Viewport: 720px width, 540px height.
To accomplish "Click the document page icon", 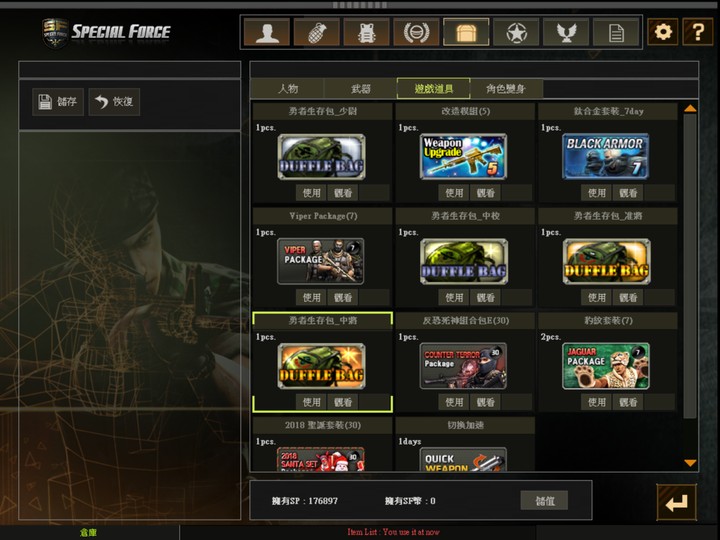I will (x=616, y=32).
